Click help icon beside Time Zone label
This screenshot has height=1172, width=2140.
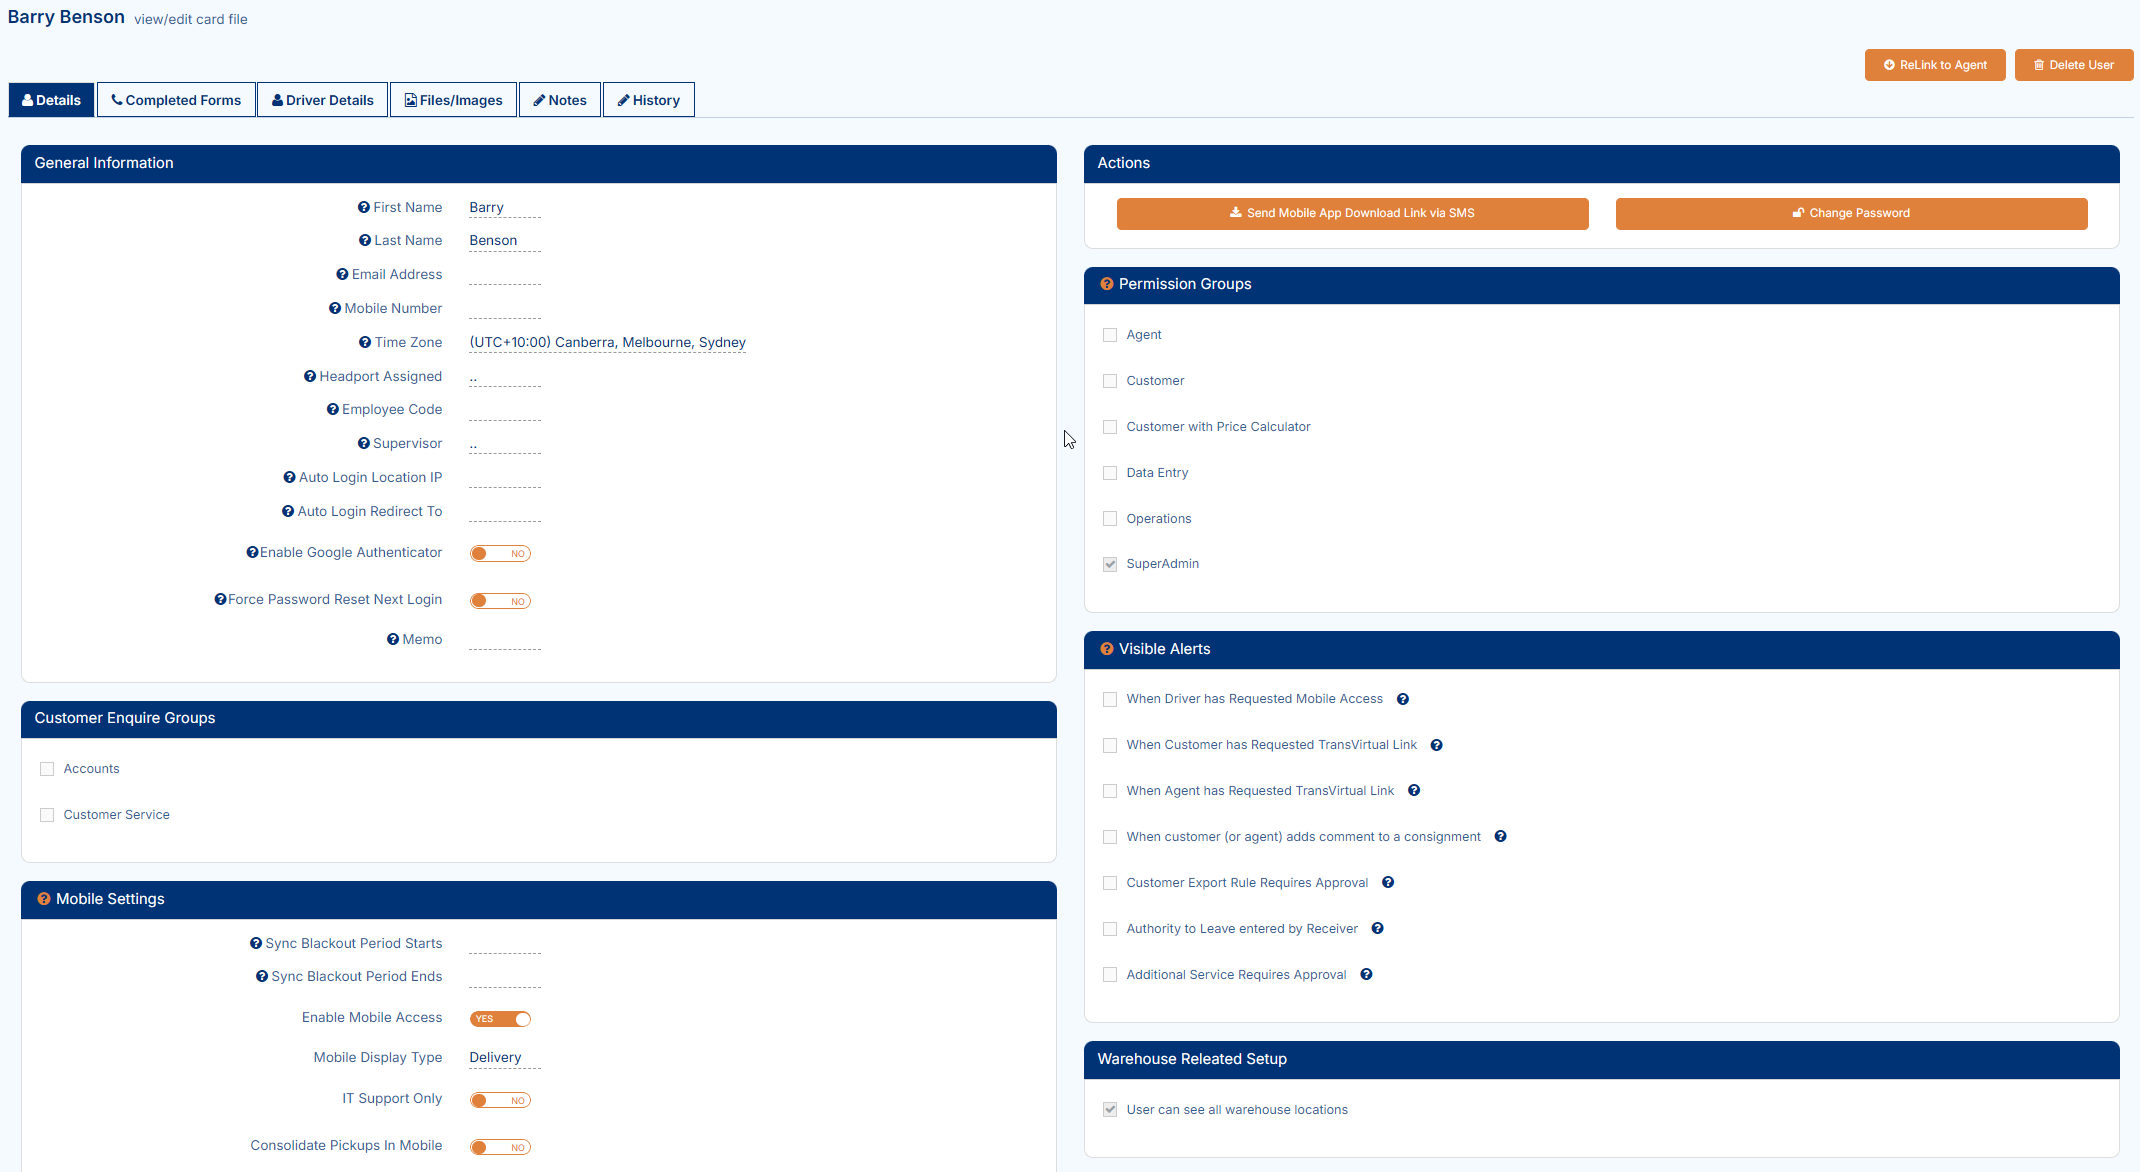coord(365,342)
